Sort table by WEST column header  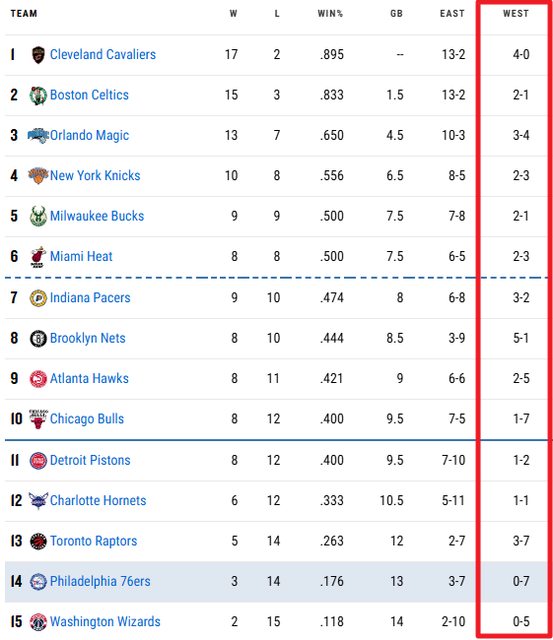515,13
